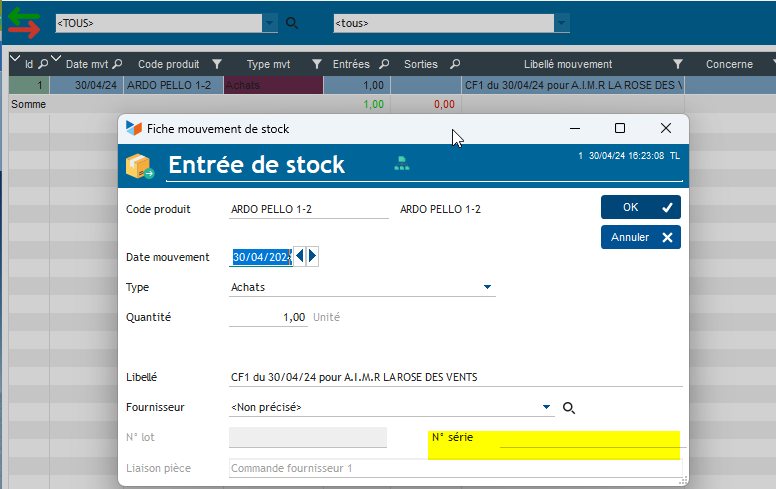Viewport: 776px width, 489px height.
Task: Click the green and red arrows stock movement icon
Action: click(24, 23)
